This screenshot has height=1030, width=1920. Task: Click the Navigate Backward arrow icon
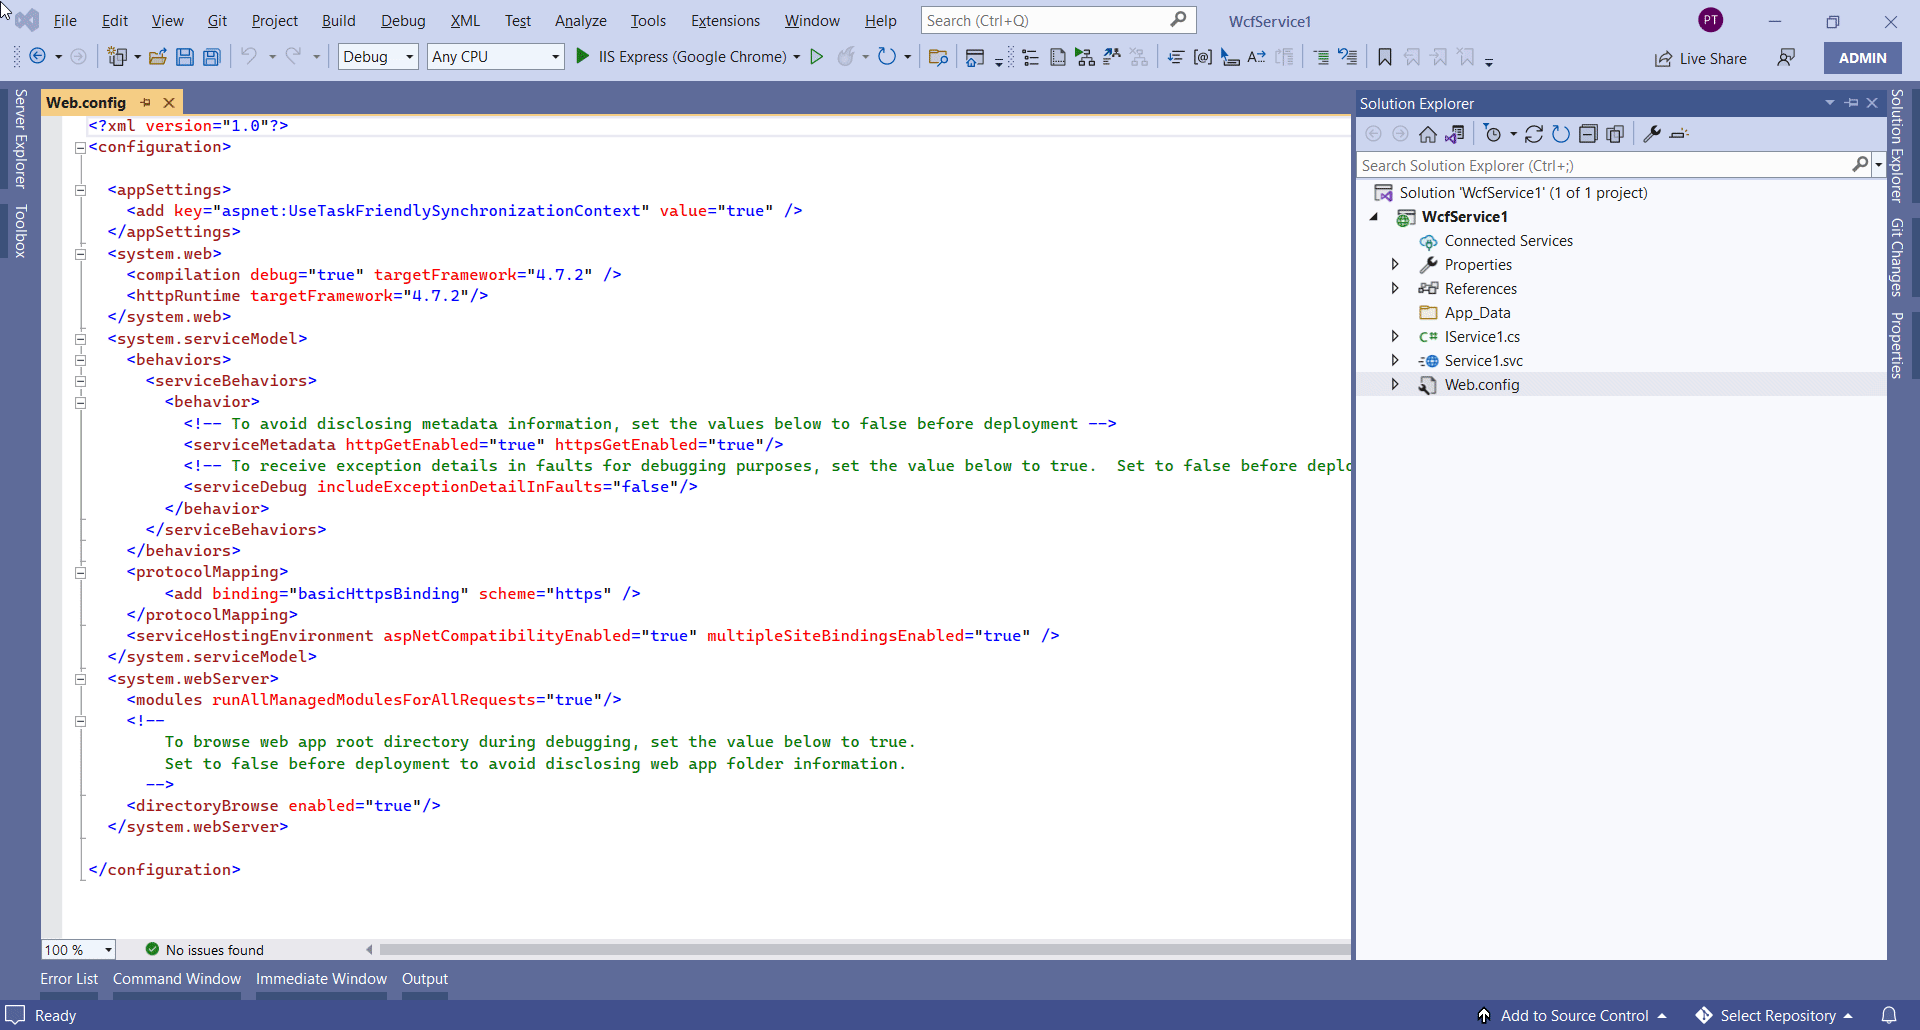pyautogui.click(x=38, y=57)
